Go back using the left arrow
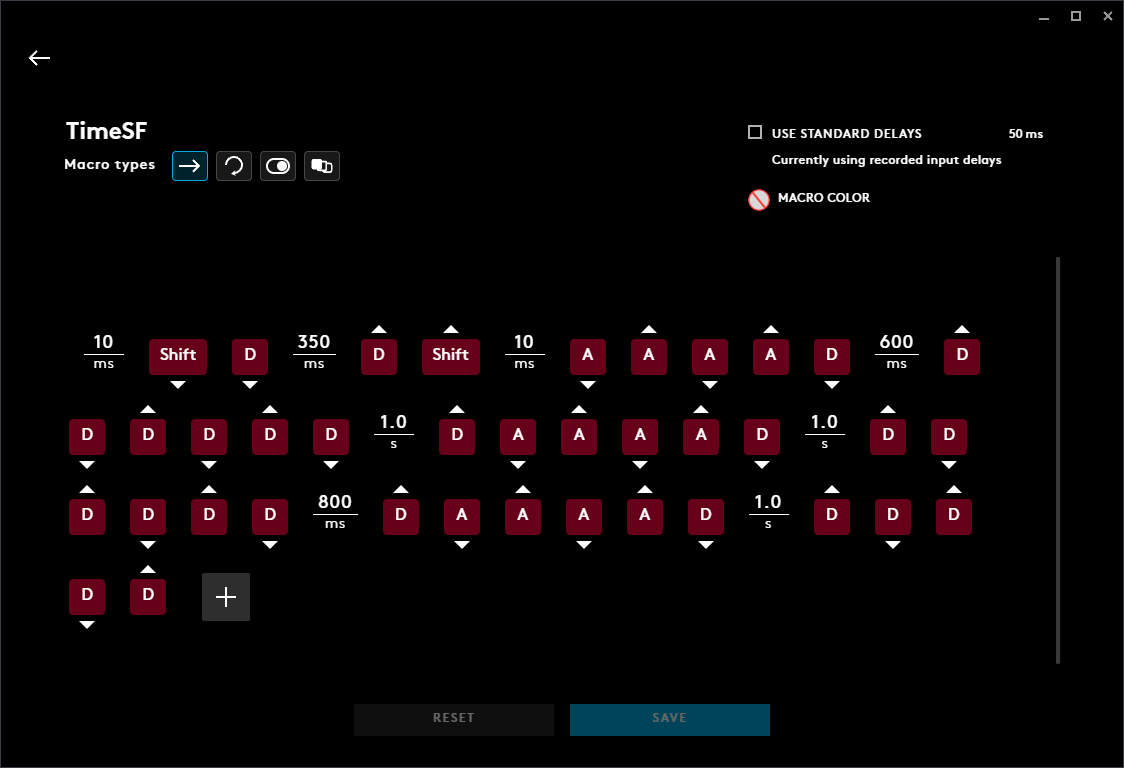This screenshot has width=1124, height=768. tap(39, 58)
